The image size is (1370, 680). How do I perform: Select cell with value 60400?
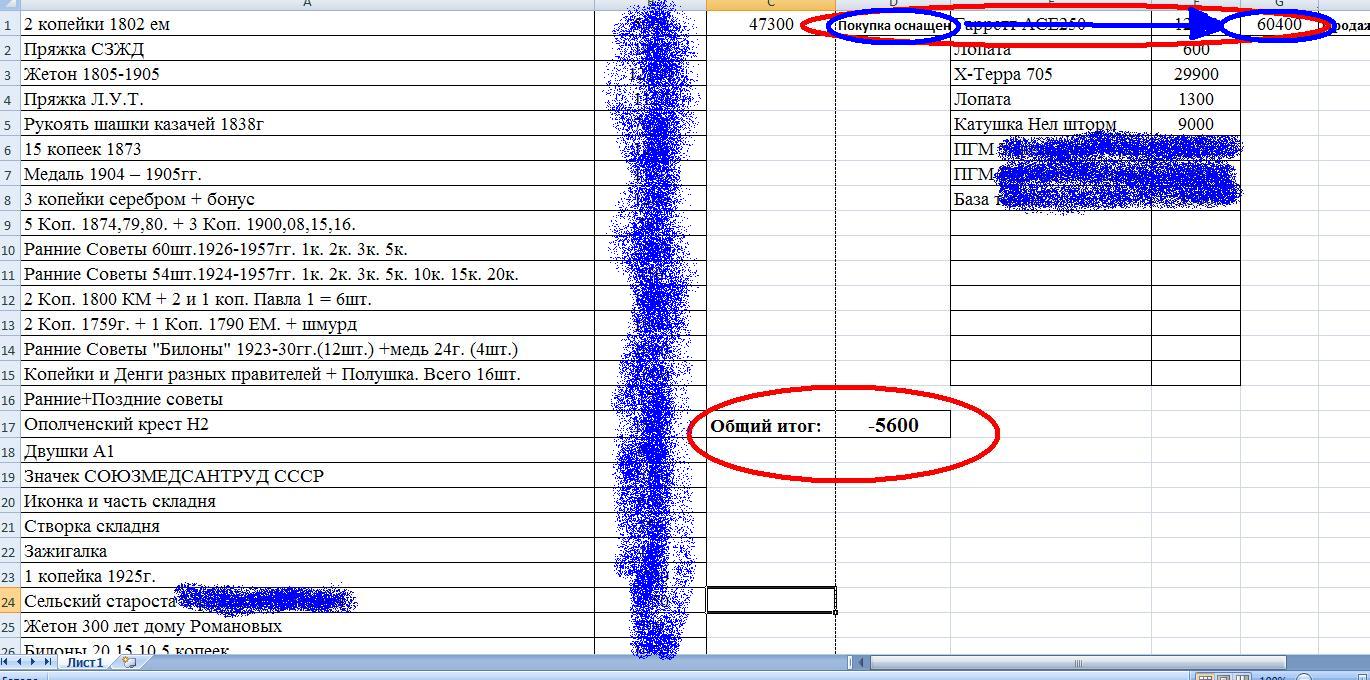pos(1279,24)
